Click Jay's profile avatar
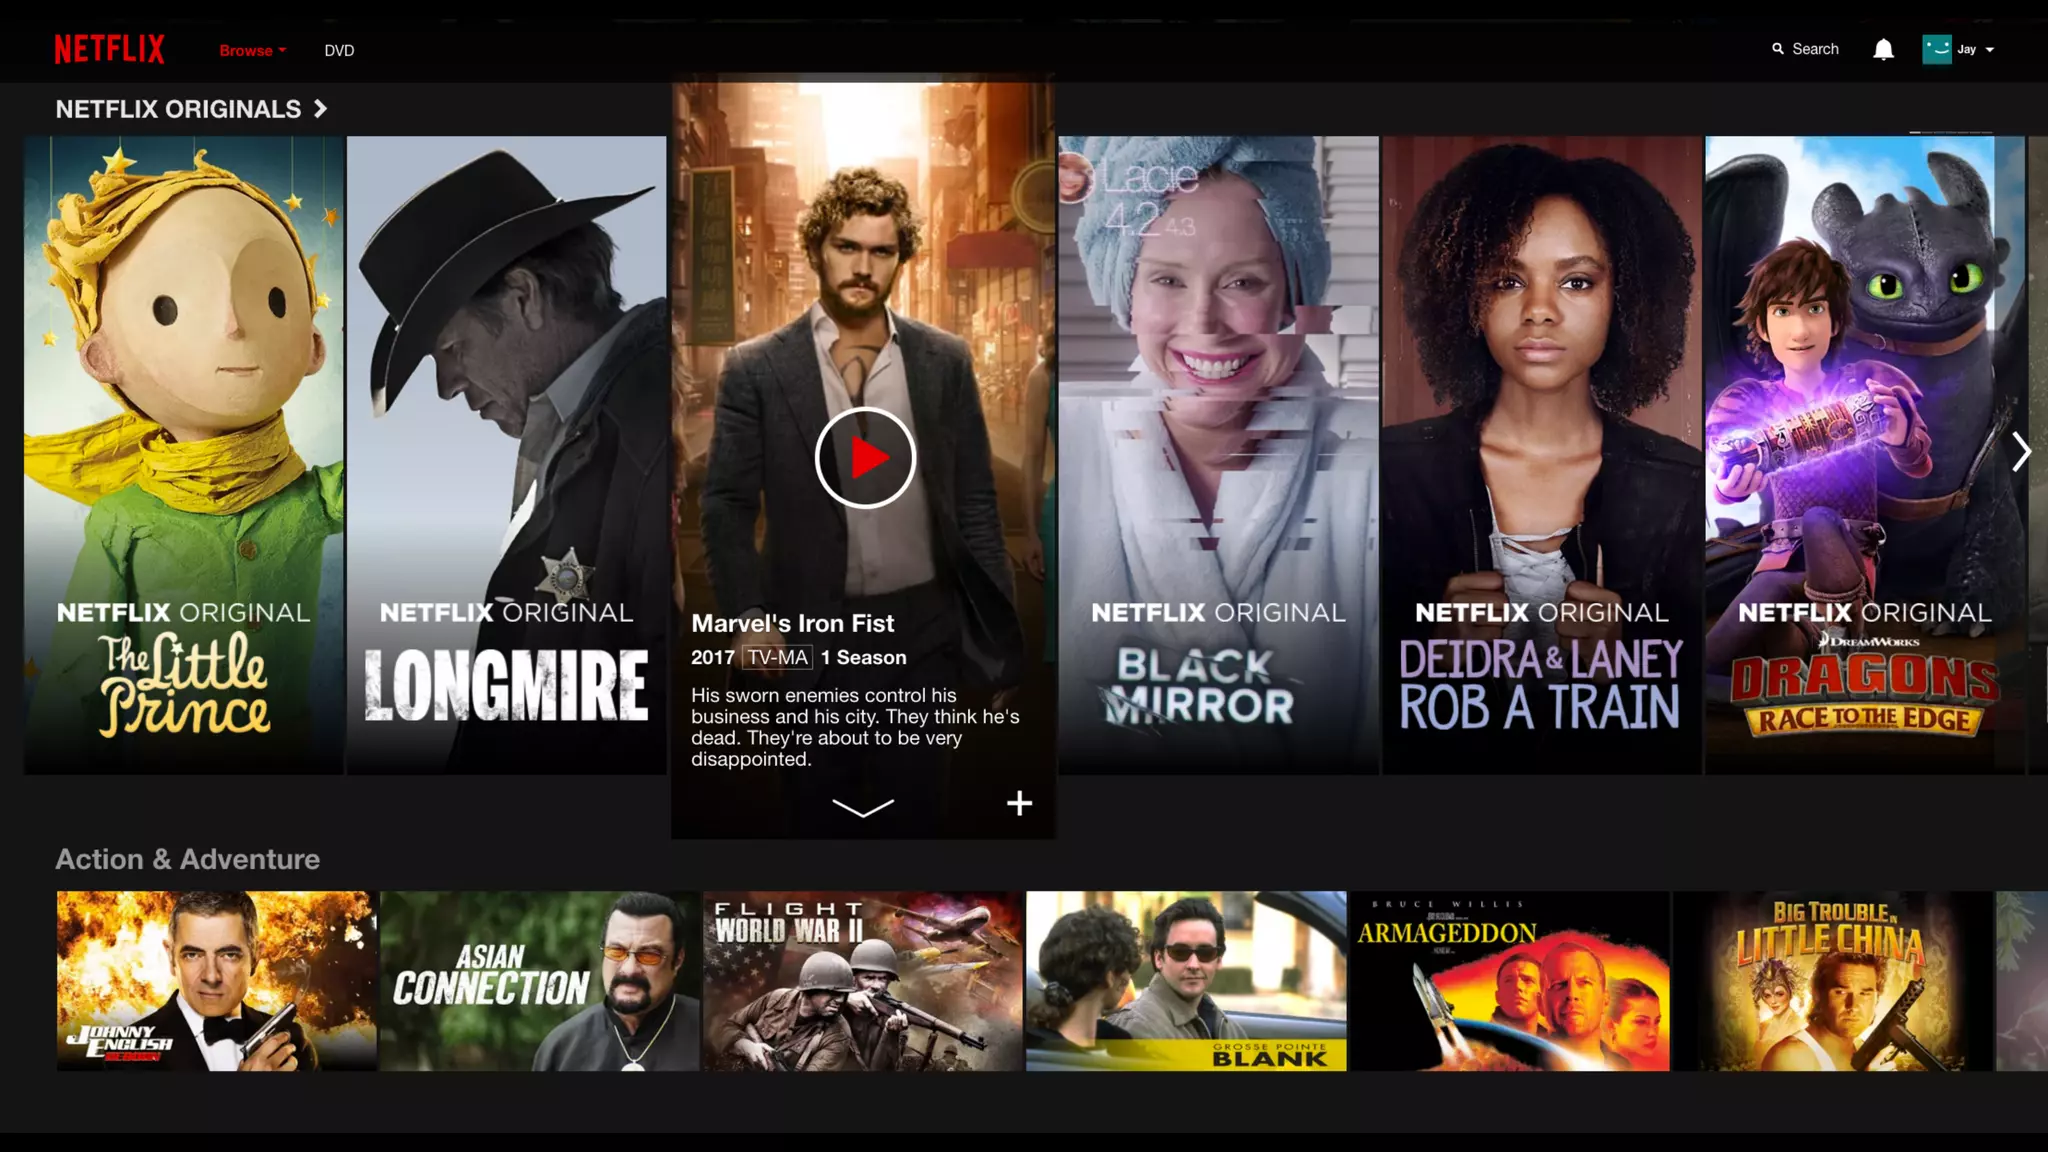 coord(1936,49)
